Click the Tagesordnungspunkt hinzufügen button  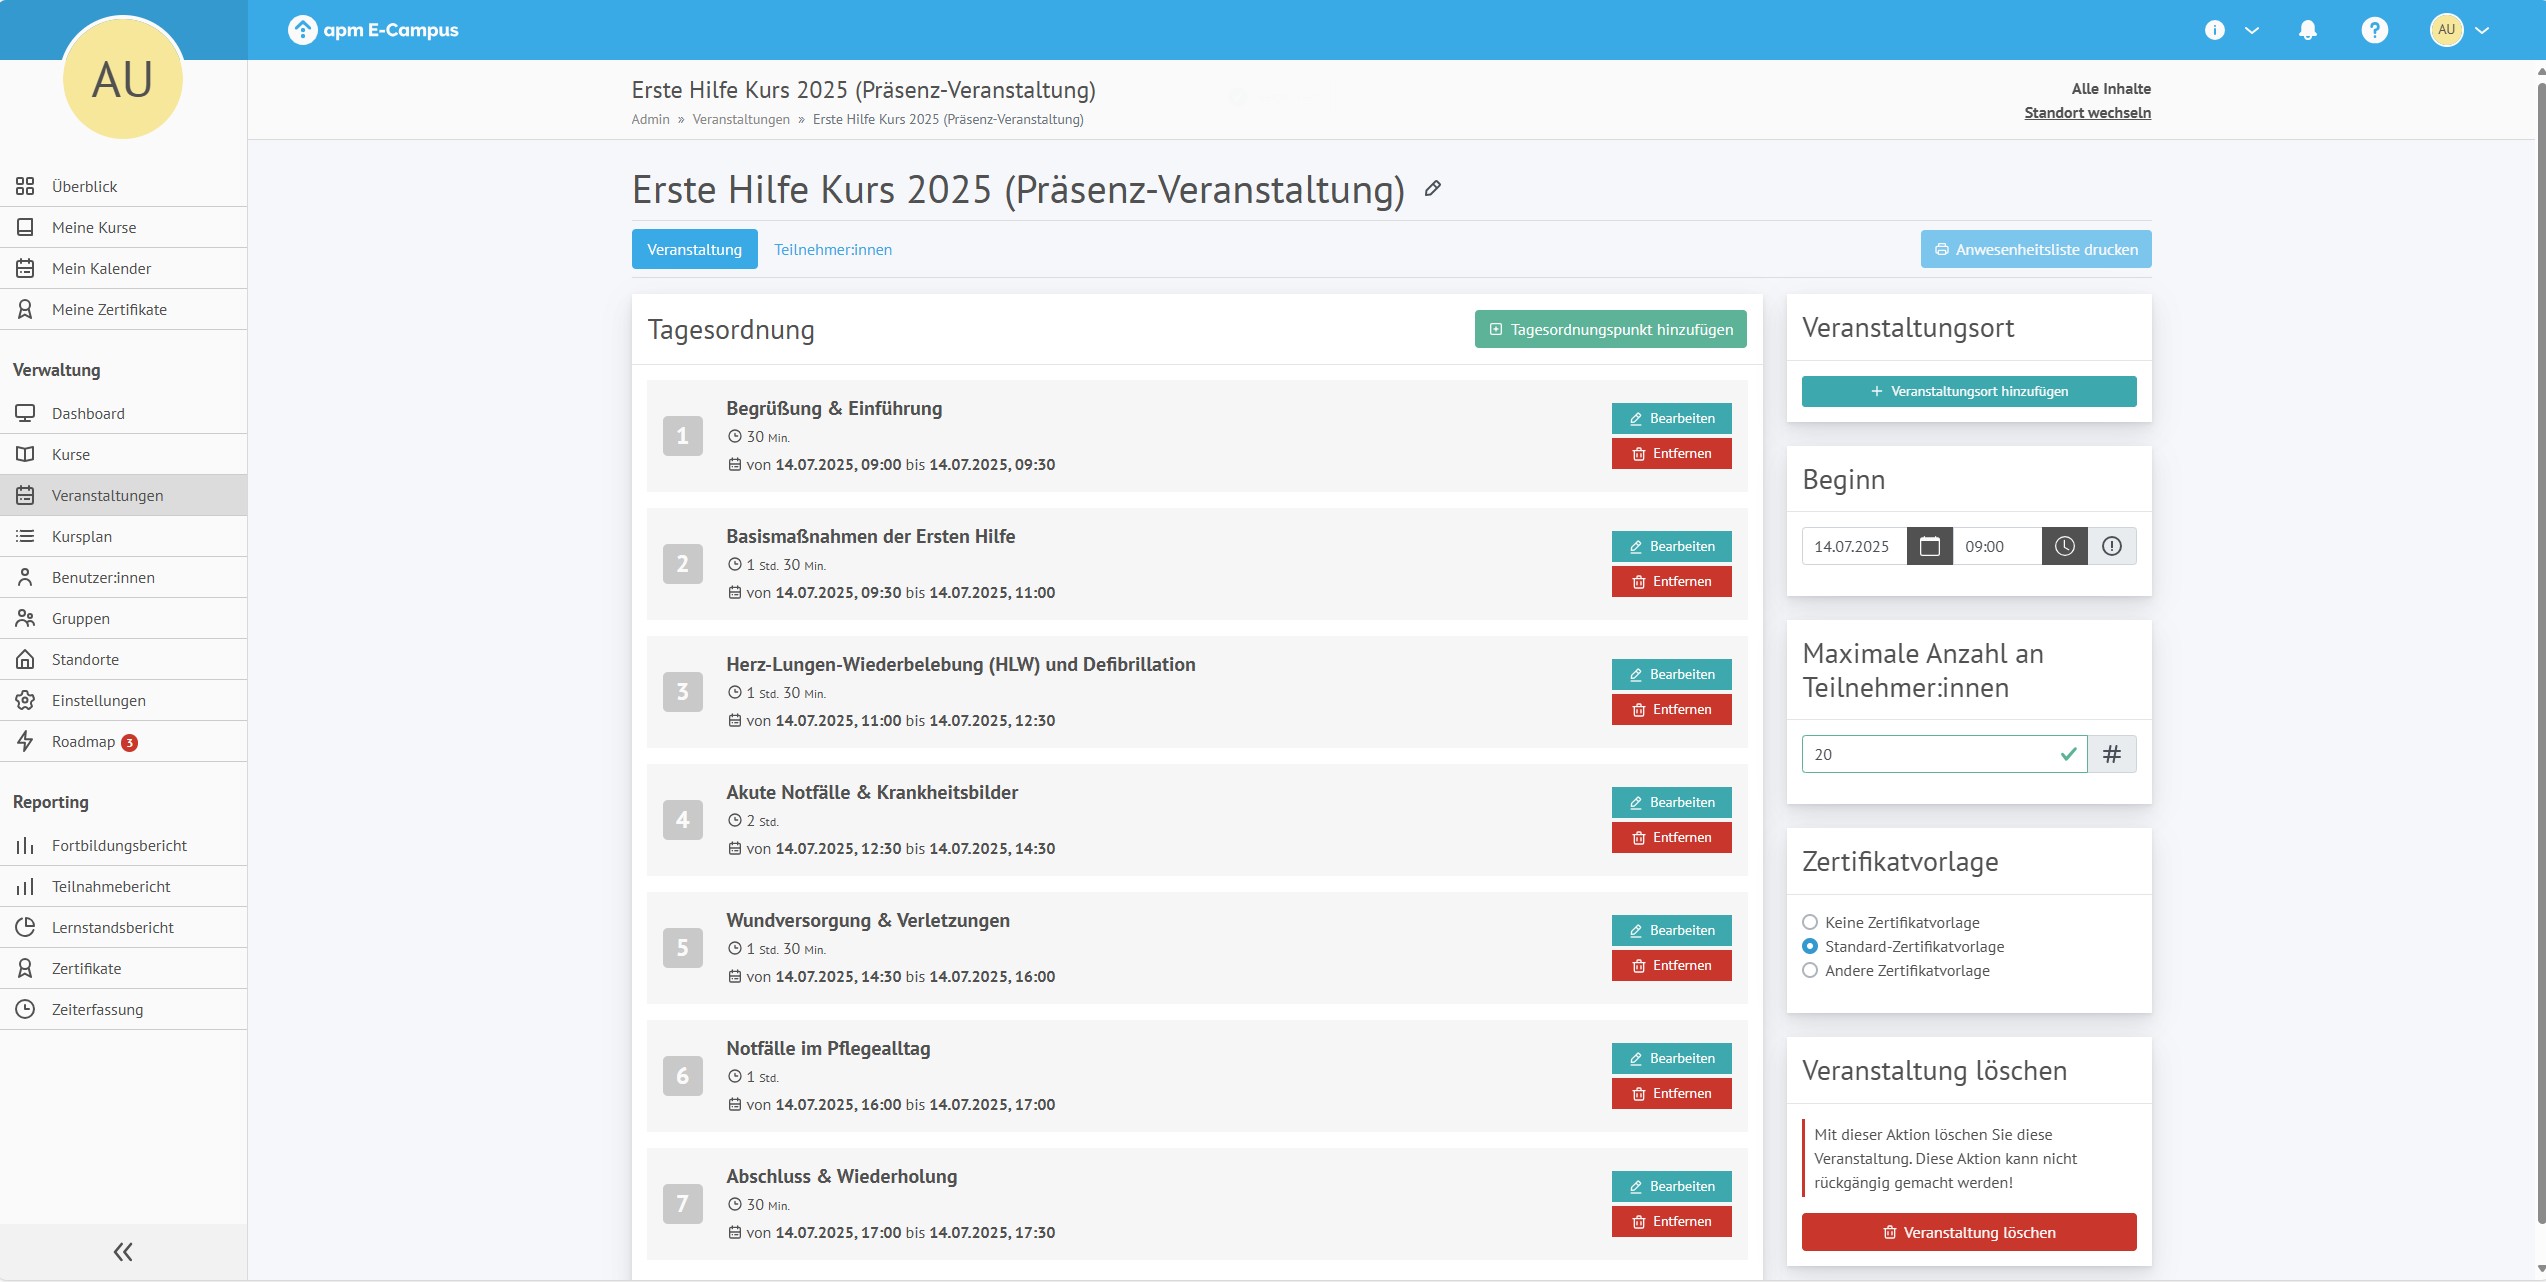click(x=1610, y=328)
